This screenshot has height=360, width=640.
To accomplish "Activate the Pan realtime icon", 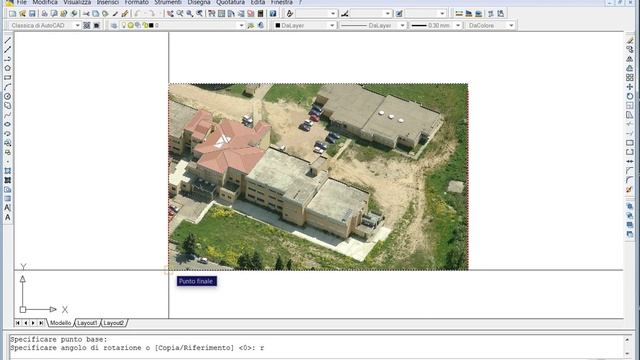I will pos(170,13).
